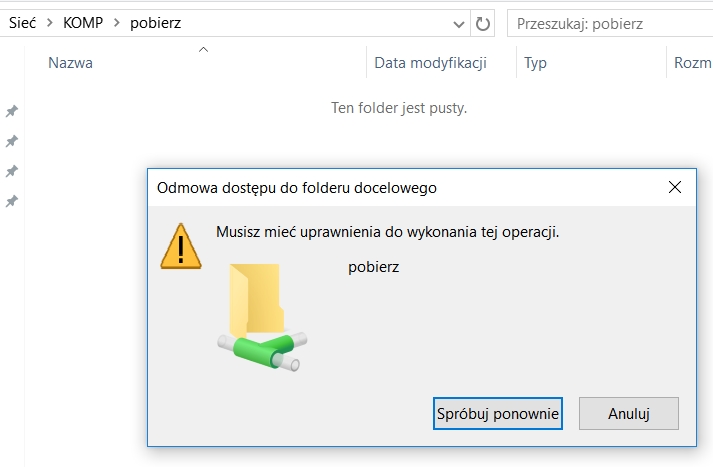Expand the chevron after KOMP breadcrumb
Image resolution: width=713 pixels, height=467 pixels.
coord(117,23)
